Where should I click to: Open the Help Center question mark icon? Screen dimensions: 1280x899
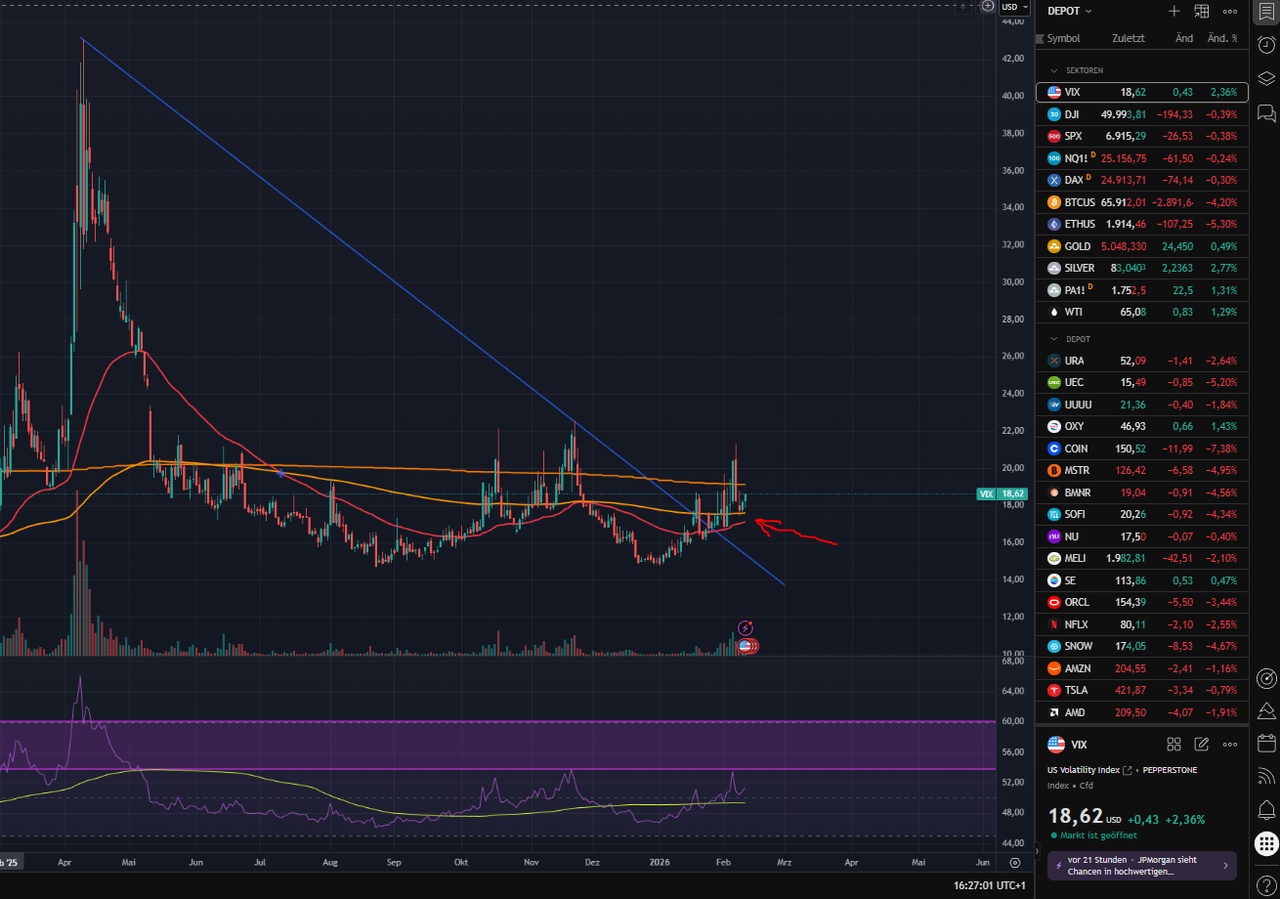point(1266,885)
